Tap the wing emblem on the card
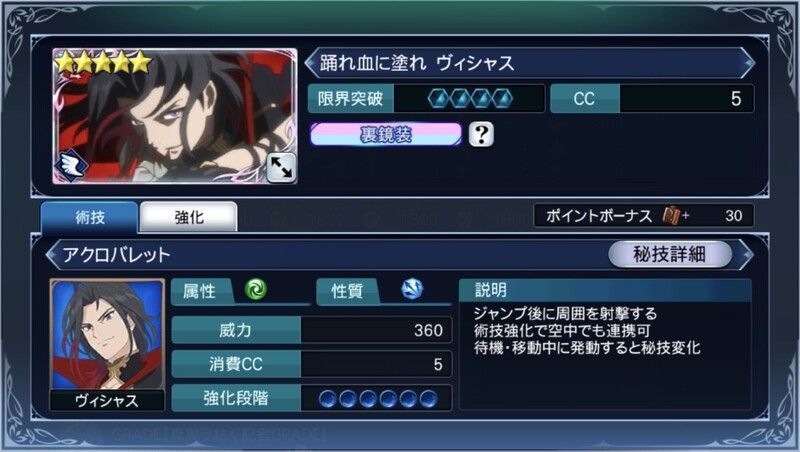Viewport: 800px width, 452px height. pyautogui.click(x=71, y=165)
